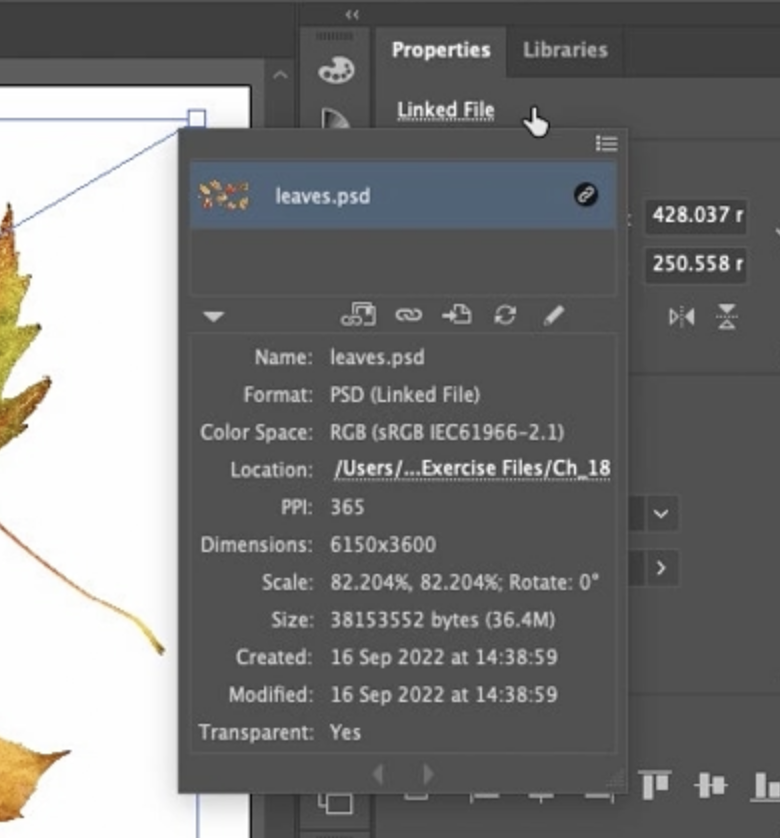Click the selection handle on the canvas

coord(196,119)
